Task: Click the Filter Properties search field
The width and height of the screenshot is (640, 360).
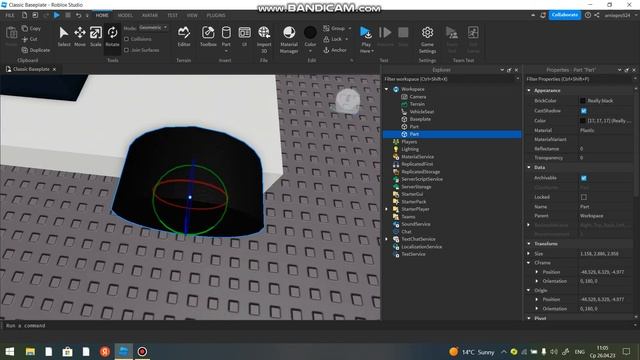Action: click(x=580, y=79)
